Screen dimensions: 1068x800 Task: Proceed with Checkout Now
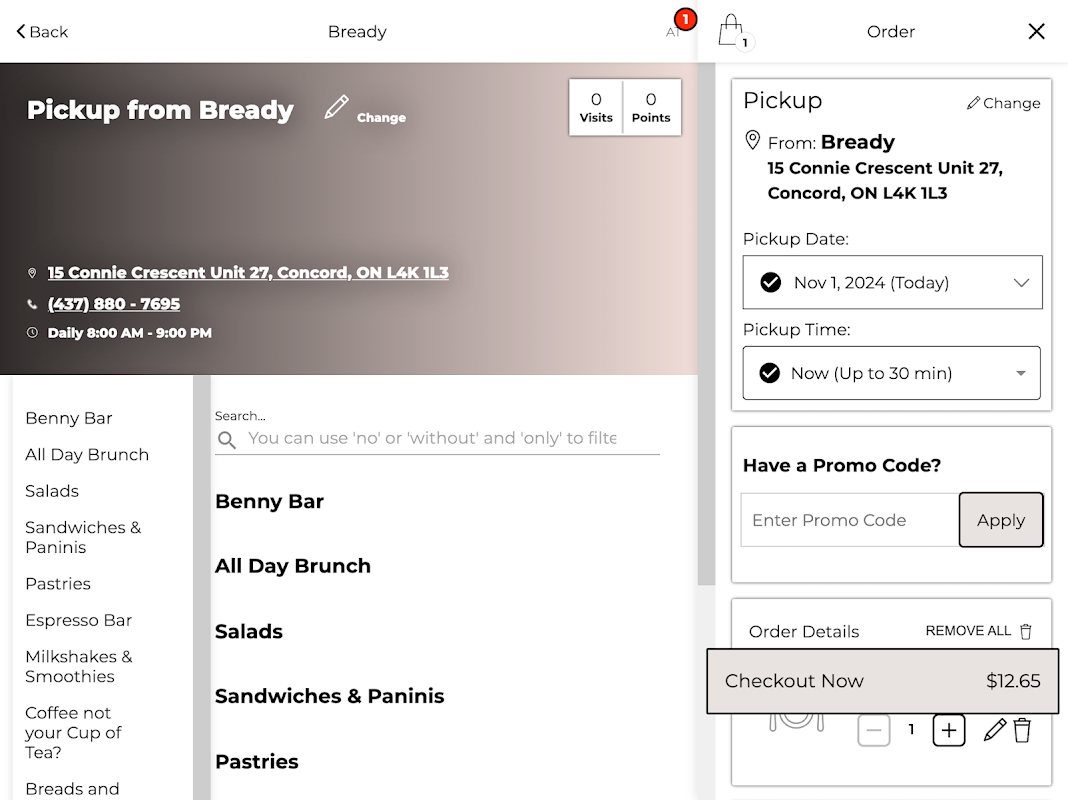[882, 681]
